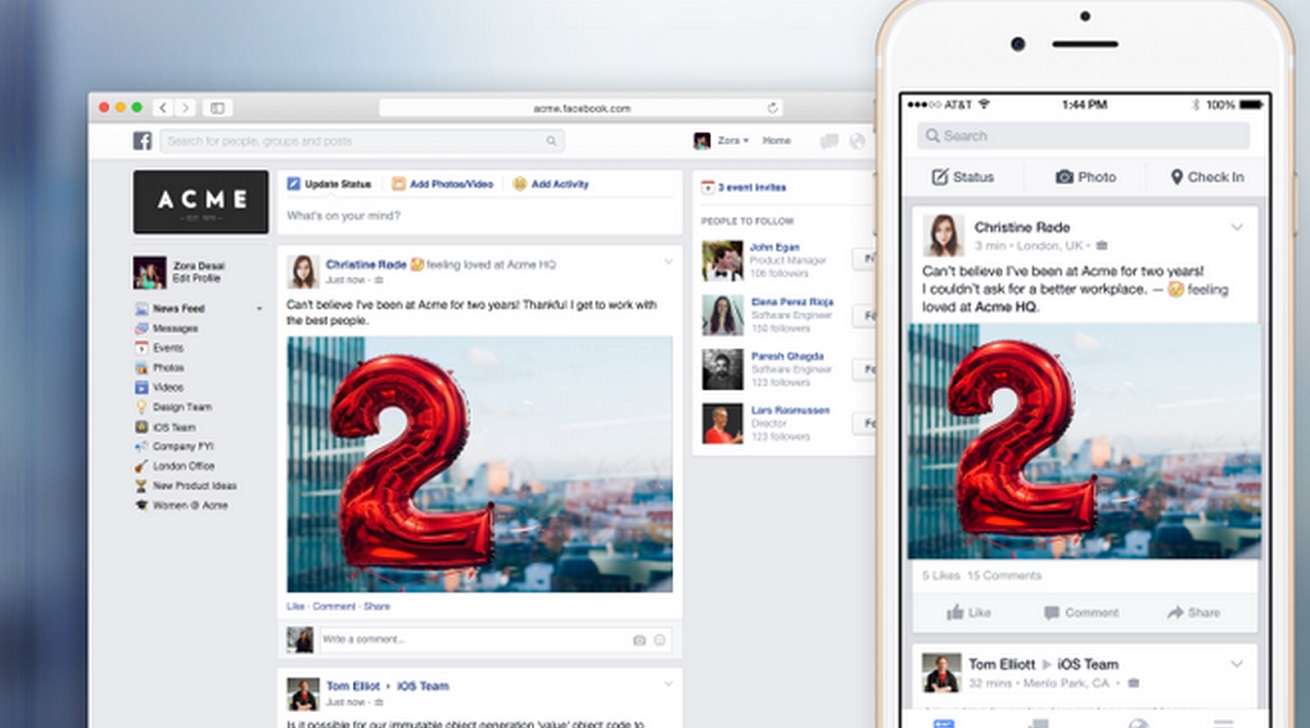Select the Add Photos/Video tab

[x=442, y=184]
